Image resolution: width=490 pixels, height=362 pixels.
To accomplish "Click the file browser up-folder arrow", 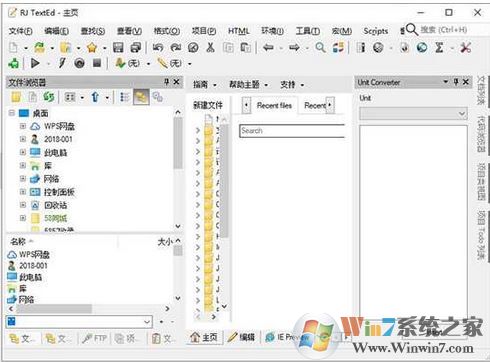I will [x=95, y=97].
